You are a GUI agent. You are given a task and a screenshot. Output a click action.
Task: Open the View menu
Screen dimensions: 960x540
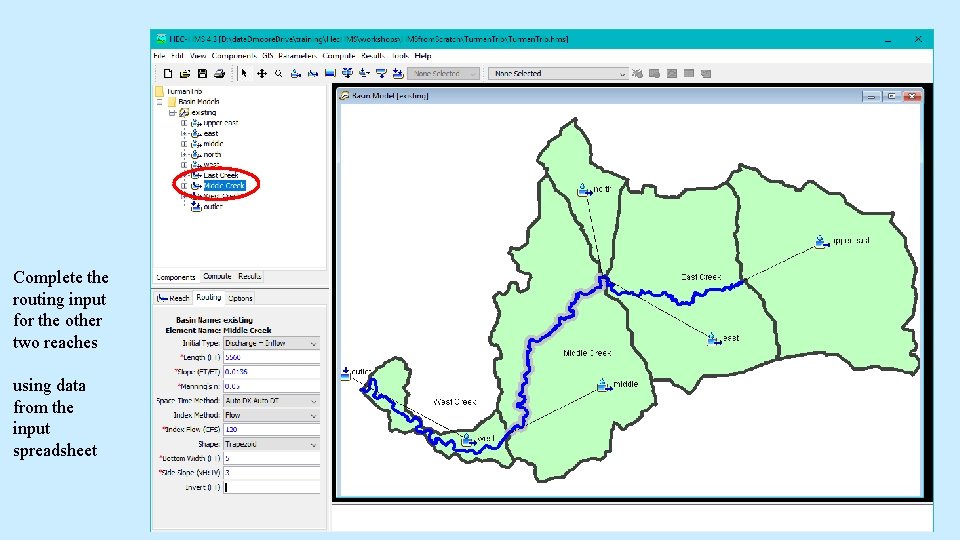click(198, 56)
